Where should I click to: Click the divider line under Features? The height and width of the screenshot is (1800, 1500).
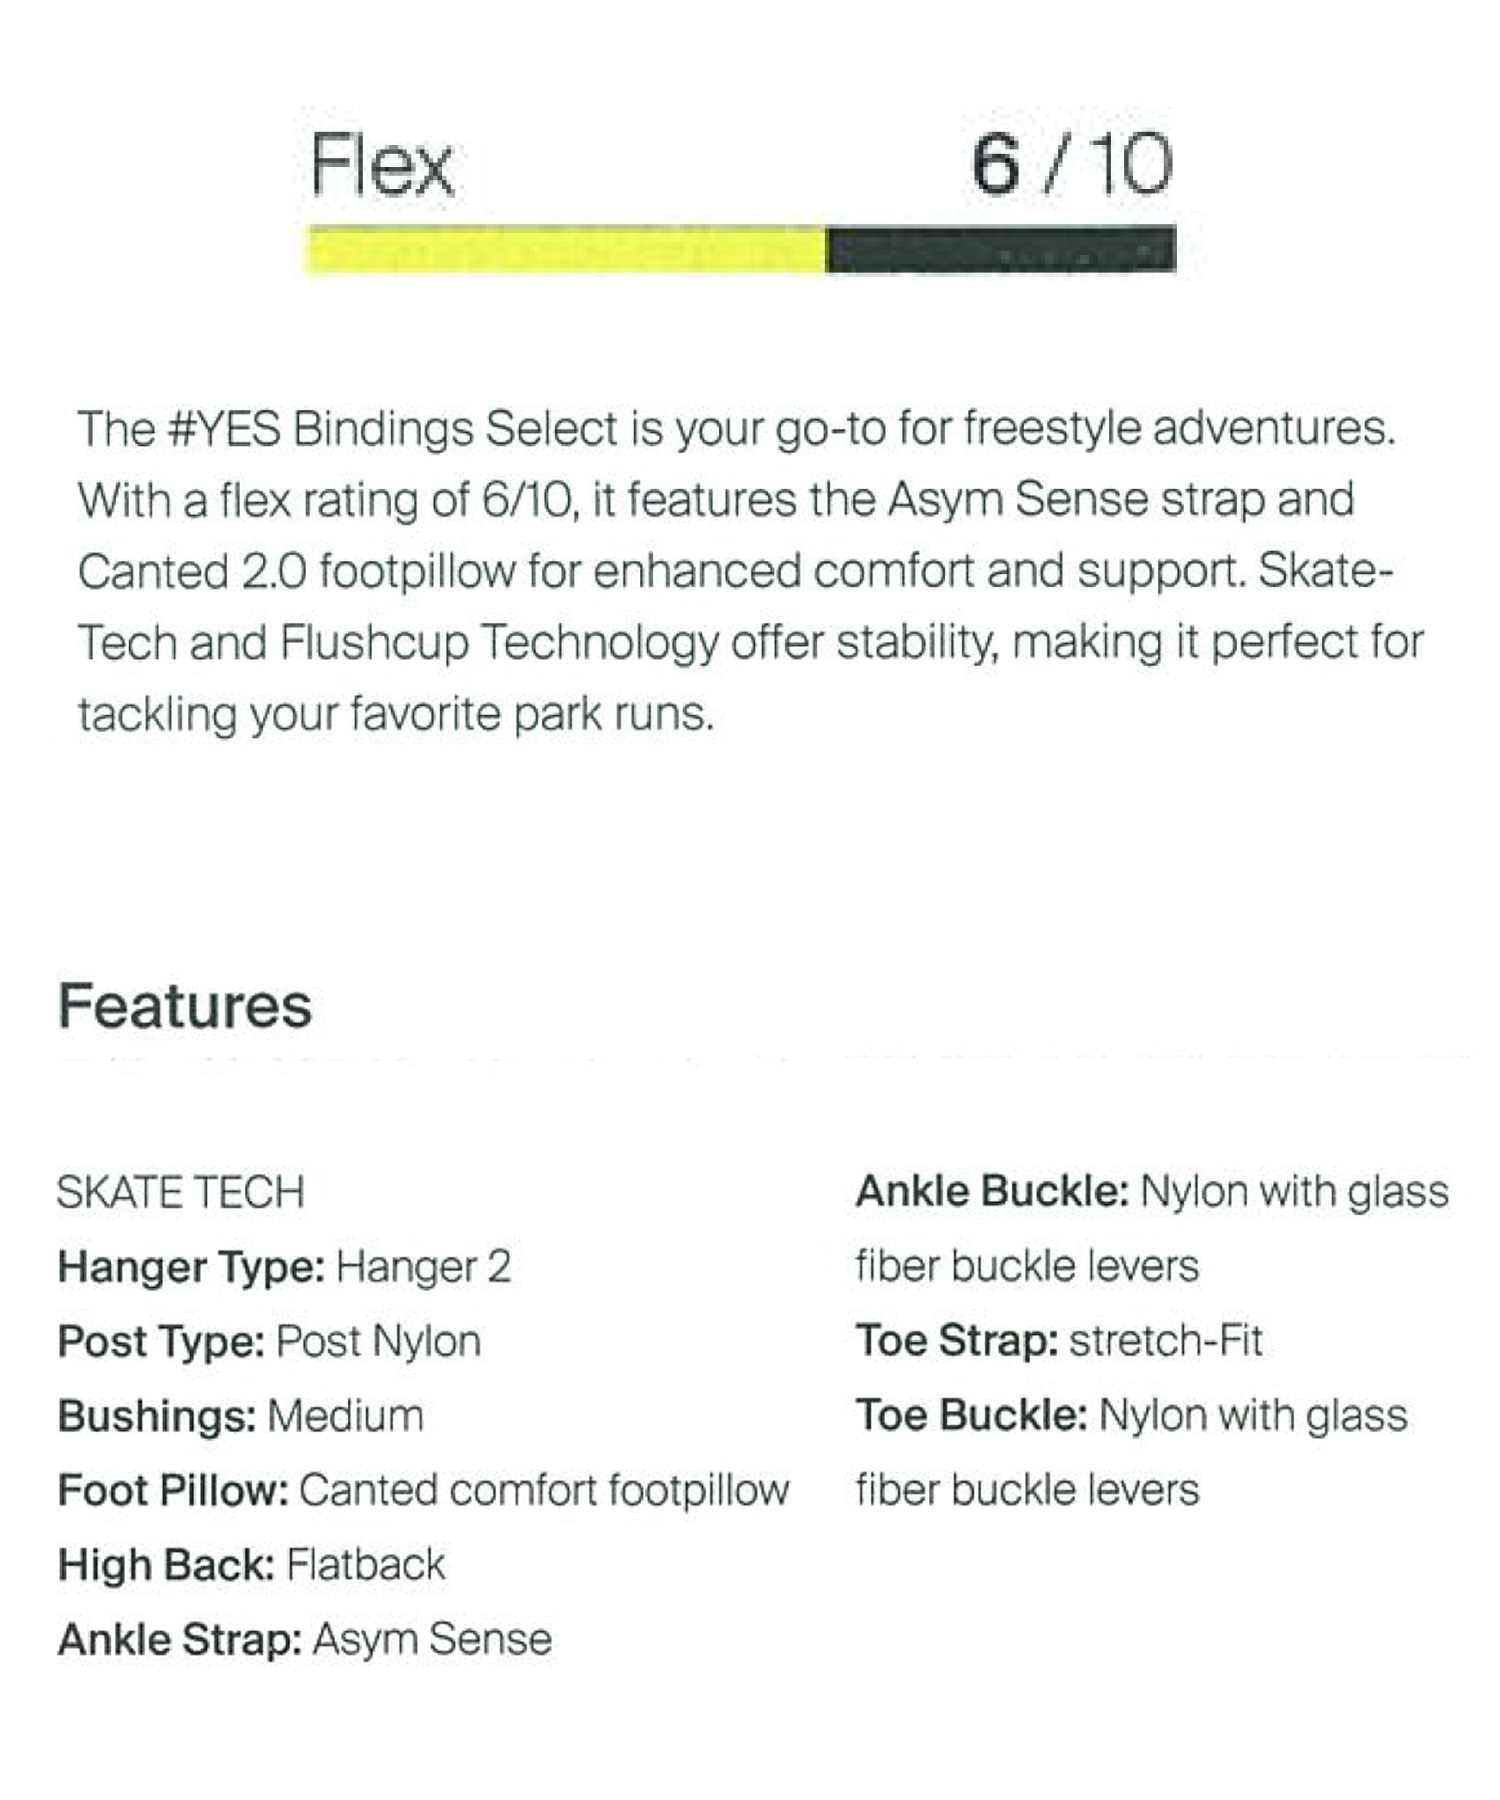pyautogui.click(x=767, y=1056)
